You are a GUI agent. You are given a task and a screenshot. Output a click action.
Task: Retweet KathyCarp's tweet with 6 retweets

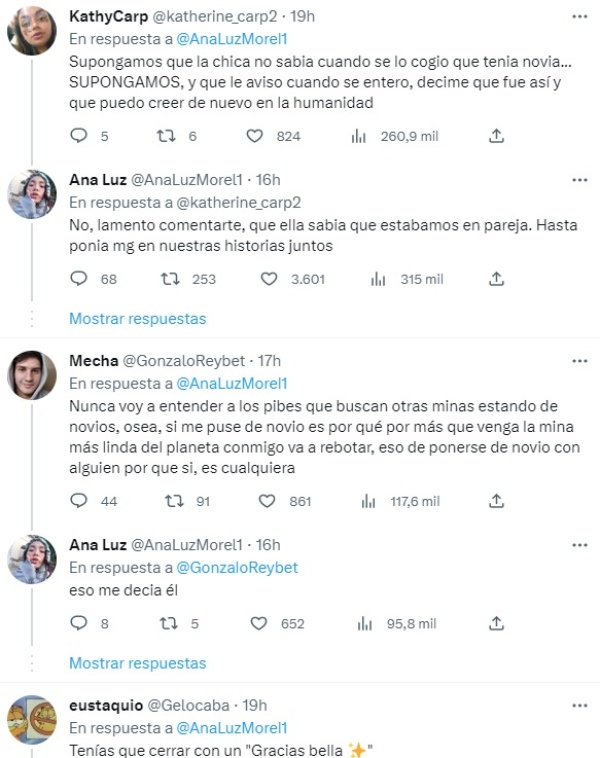[168, 136]
